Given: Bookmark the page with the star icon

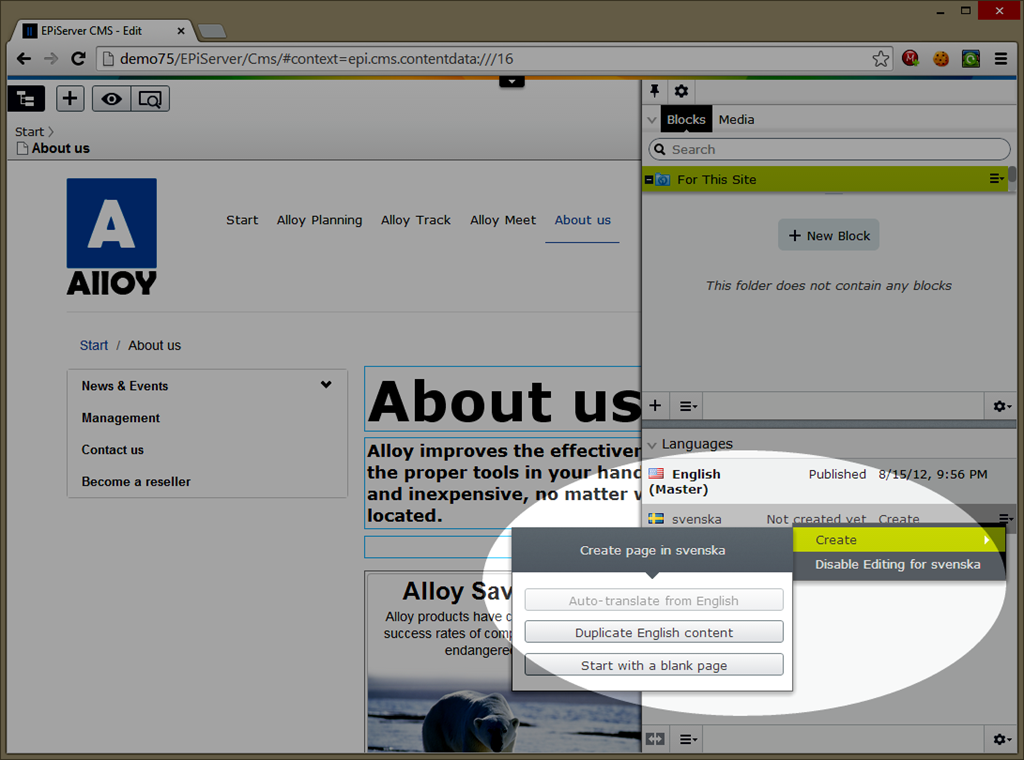Looking at the screenshot, I should [880, 59].
